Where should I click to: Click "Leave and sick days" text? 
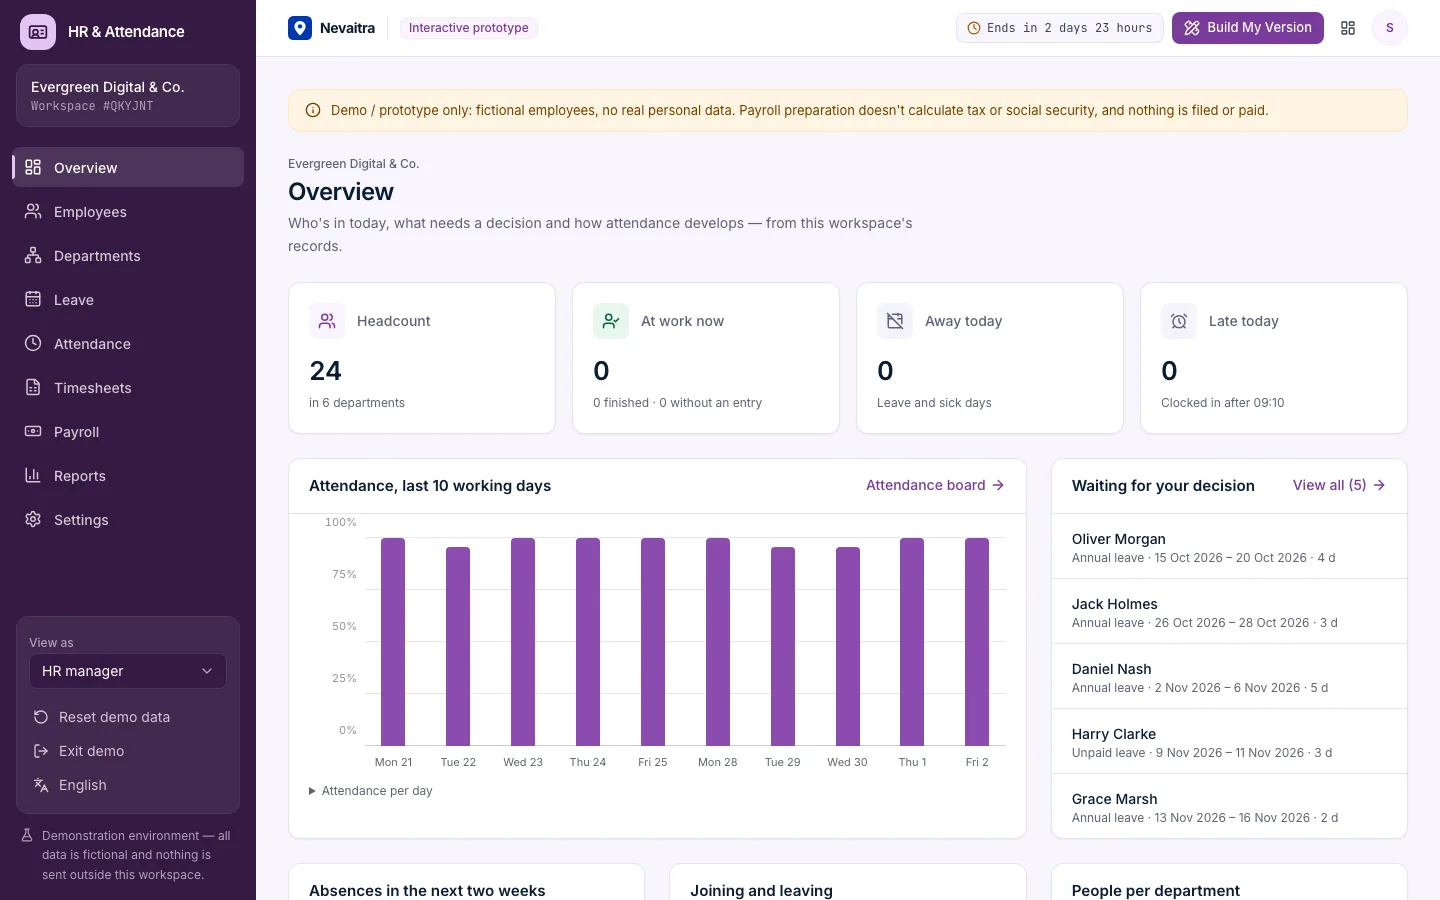(934, 403)
